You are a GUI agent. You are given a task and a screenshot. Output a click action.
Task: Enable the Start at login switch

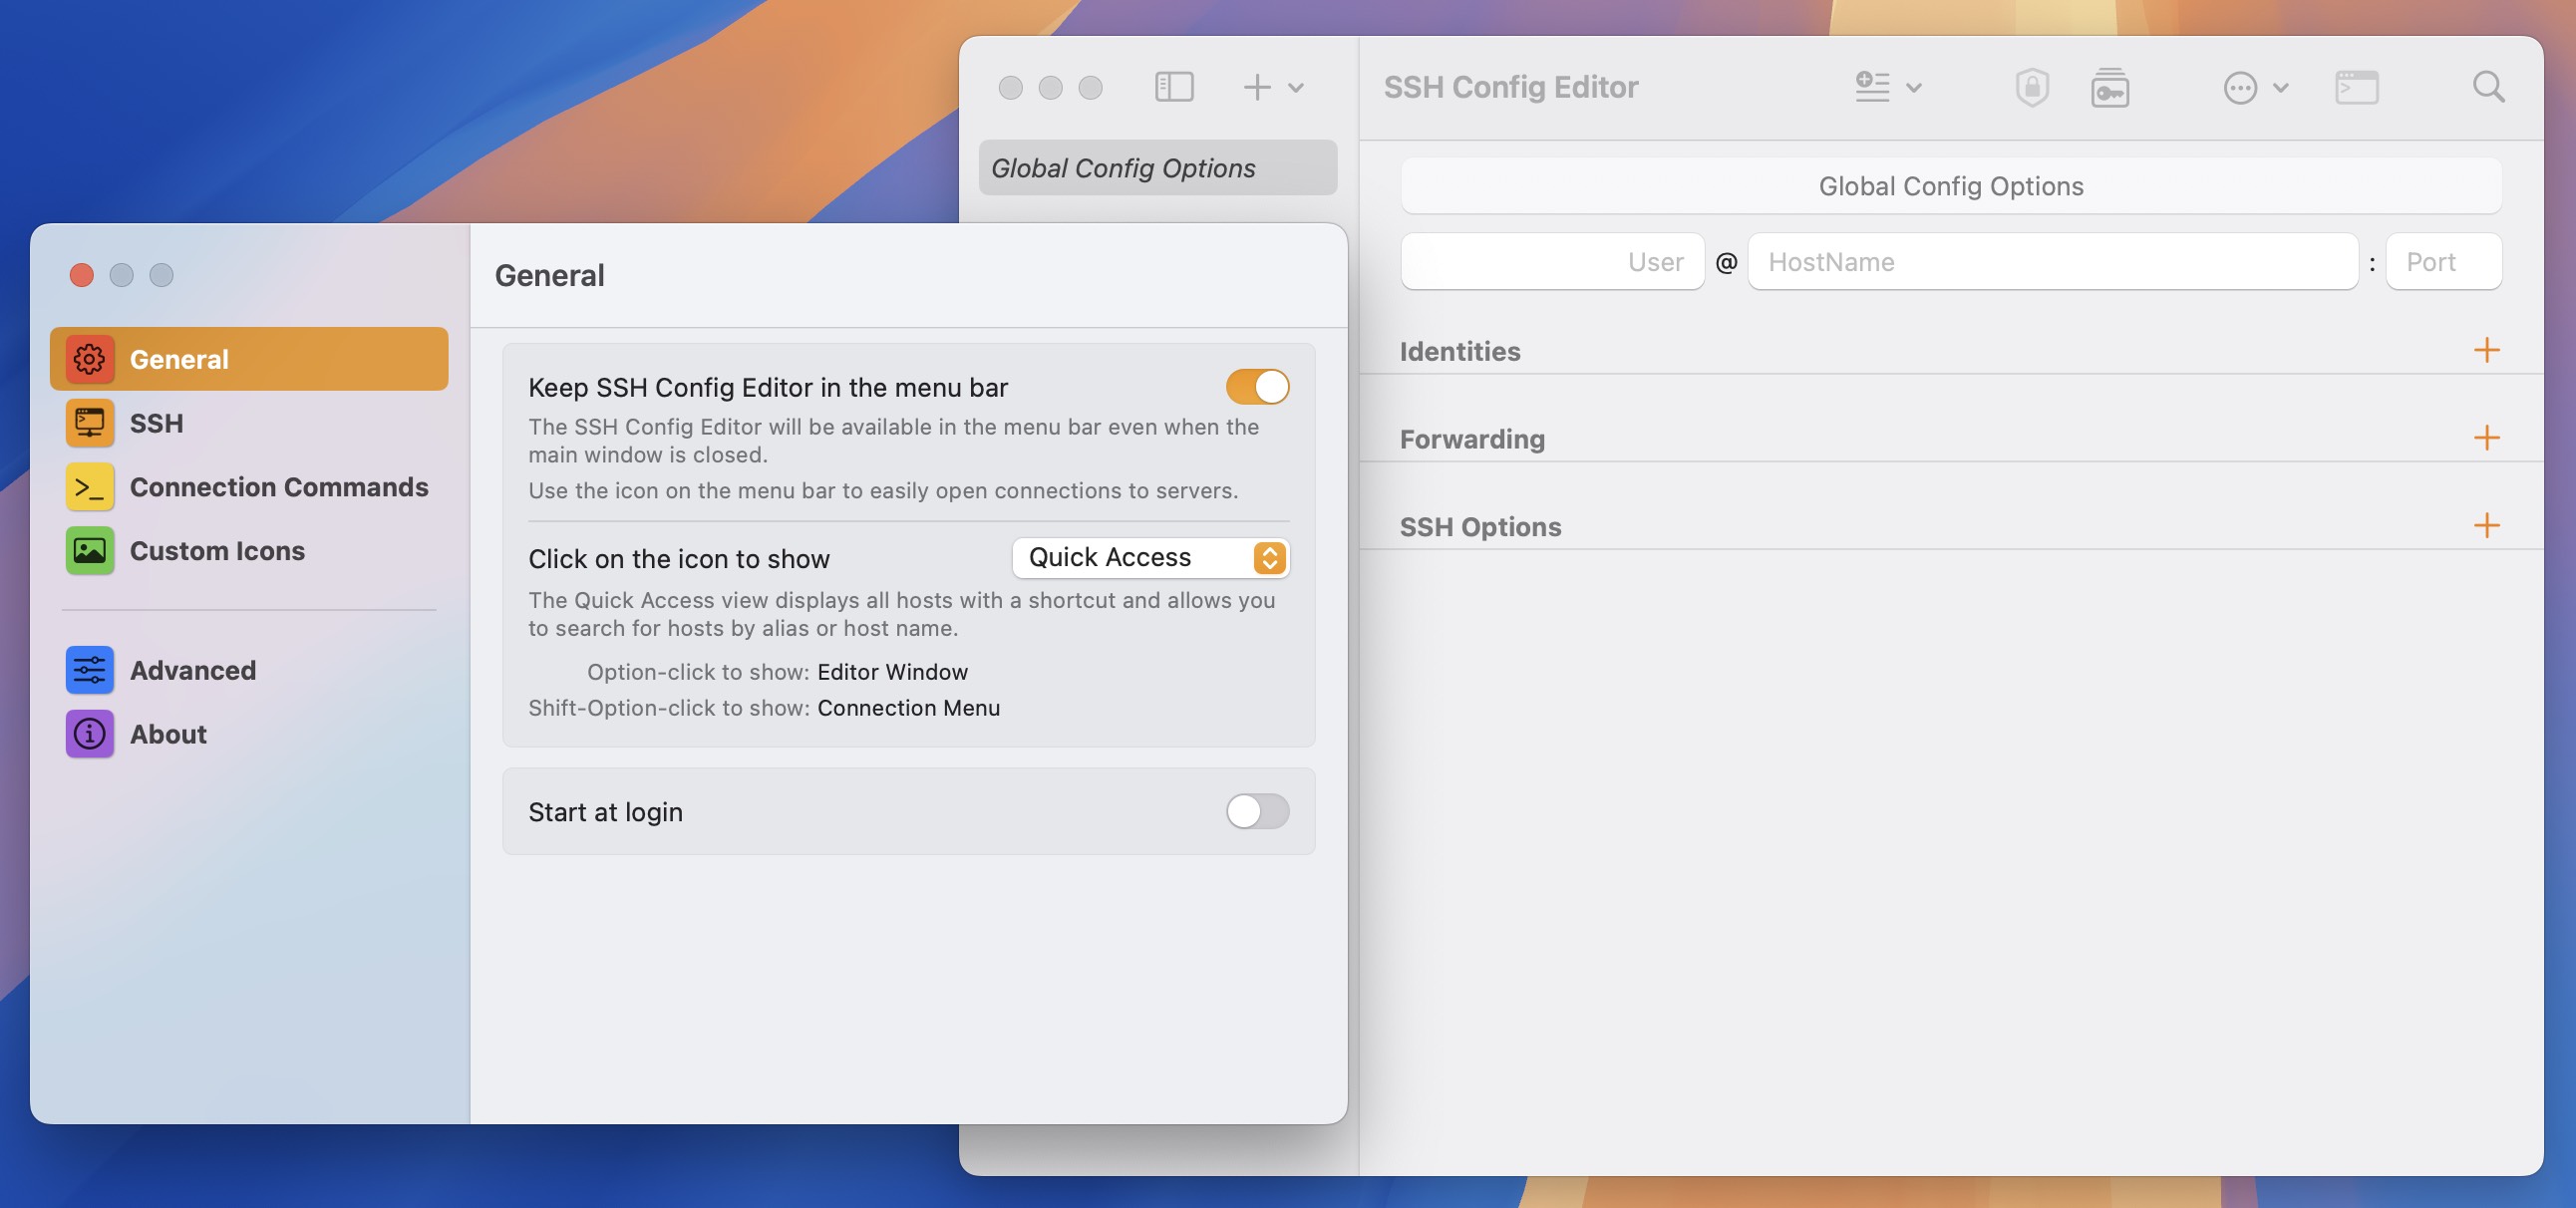coord(1257,811)
